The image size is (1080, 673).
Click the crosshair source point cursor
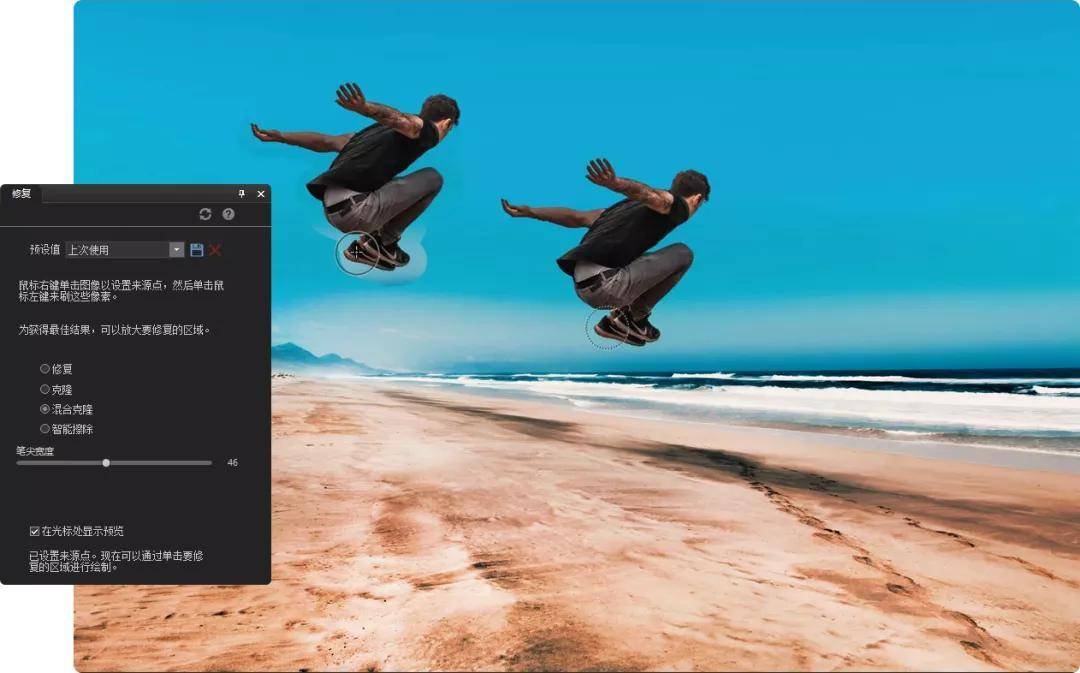click(x=357, y=252)
